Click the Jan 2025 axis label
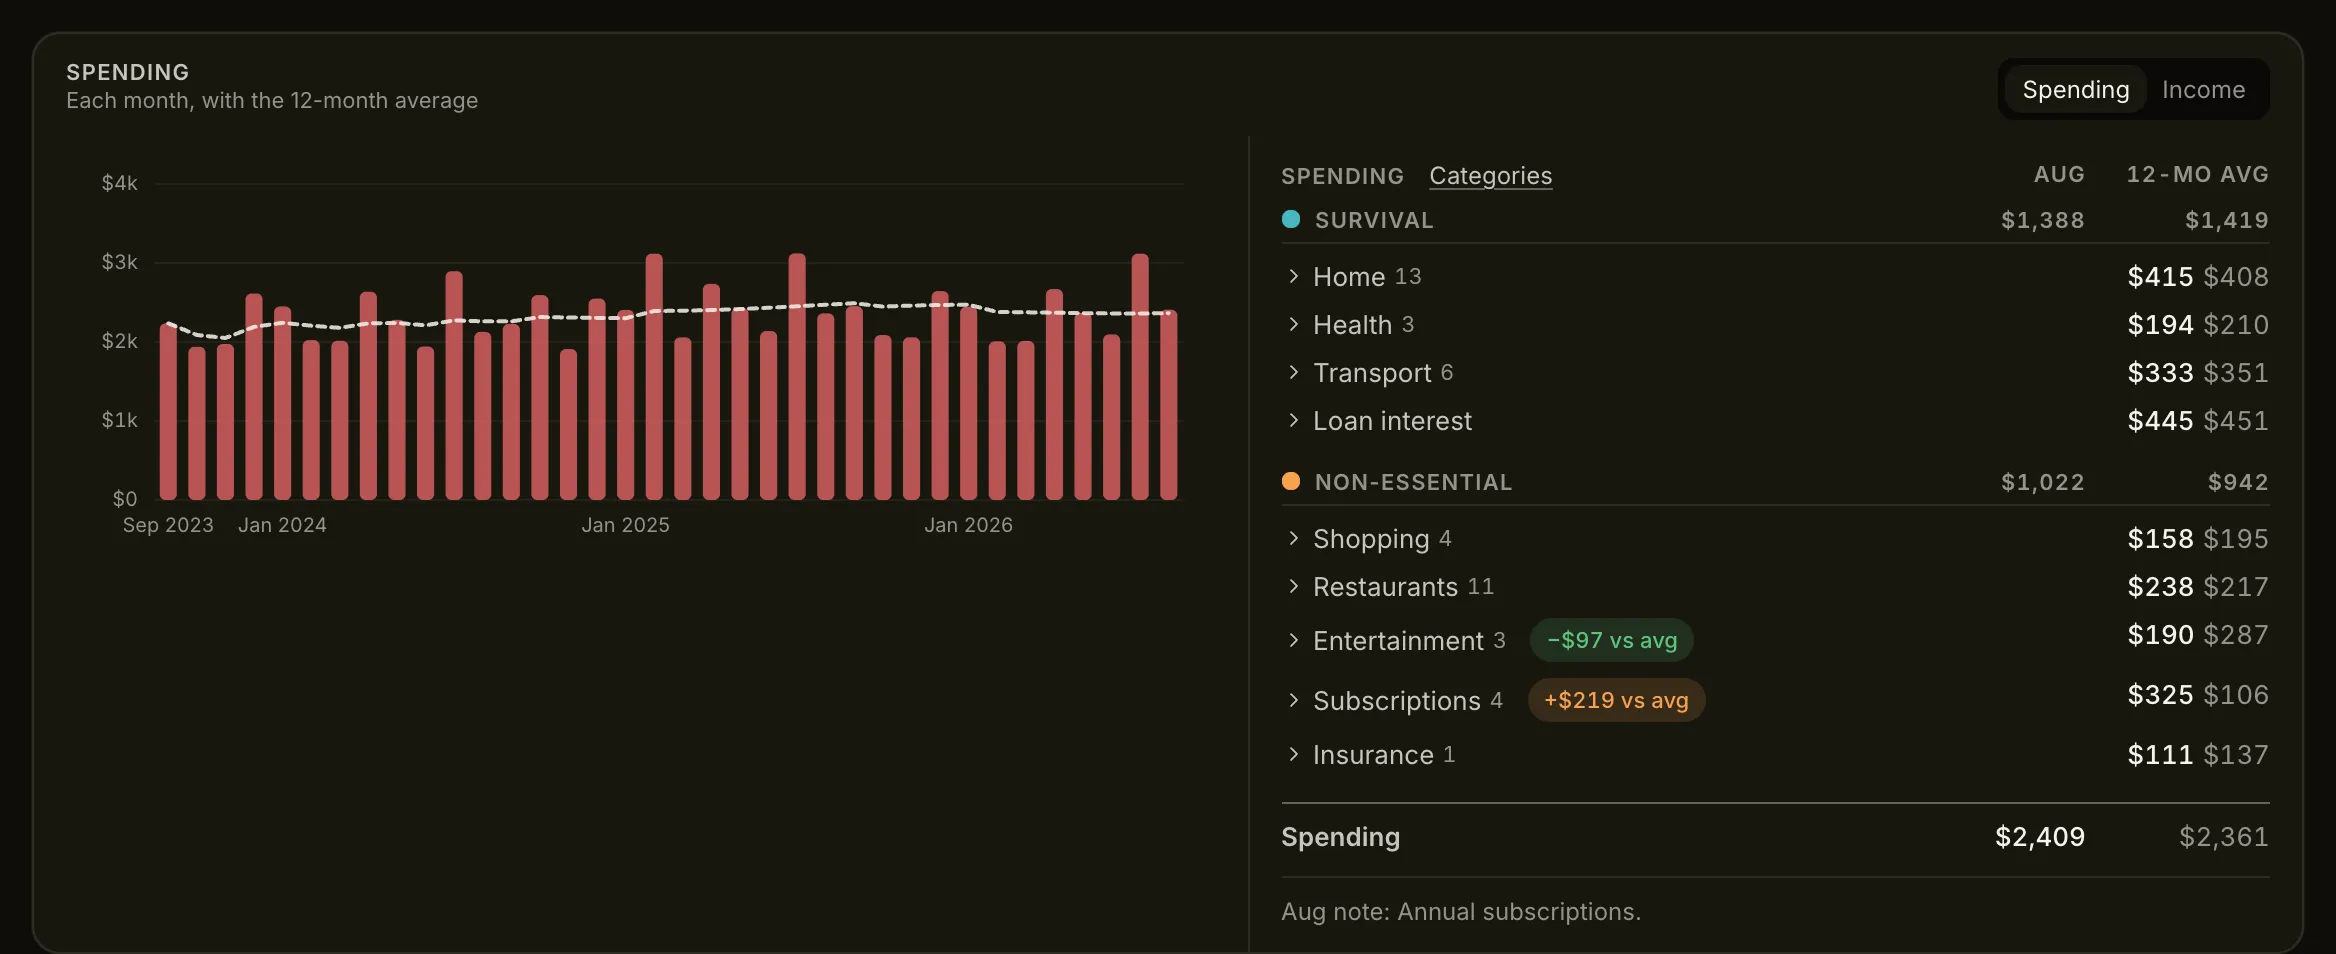 [x=625, y=525]
